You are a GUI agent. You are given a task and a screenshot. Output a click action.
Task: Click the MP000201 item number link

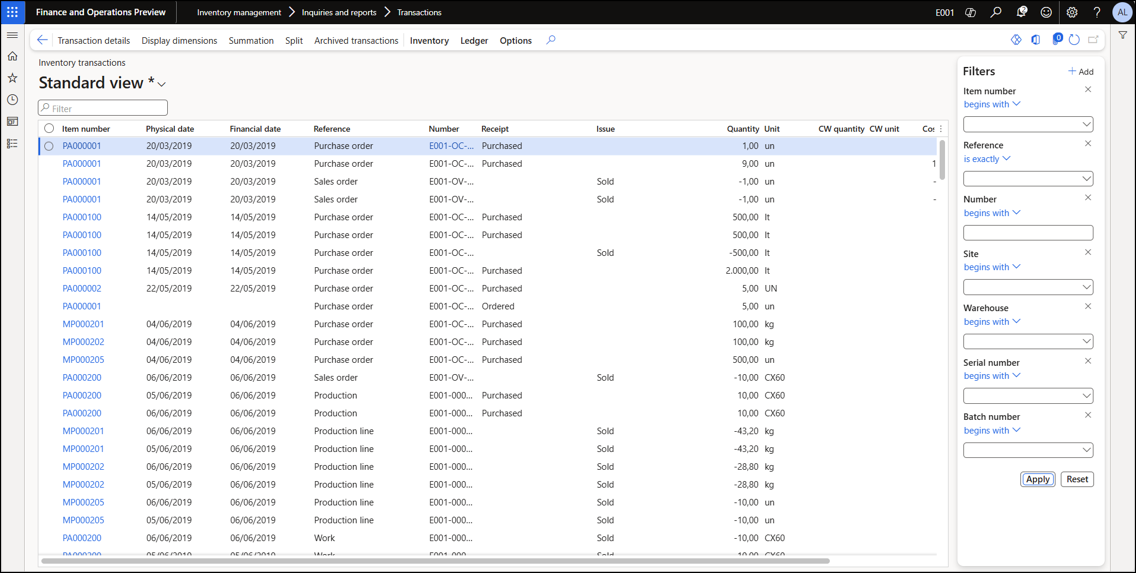coord(83,324)
